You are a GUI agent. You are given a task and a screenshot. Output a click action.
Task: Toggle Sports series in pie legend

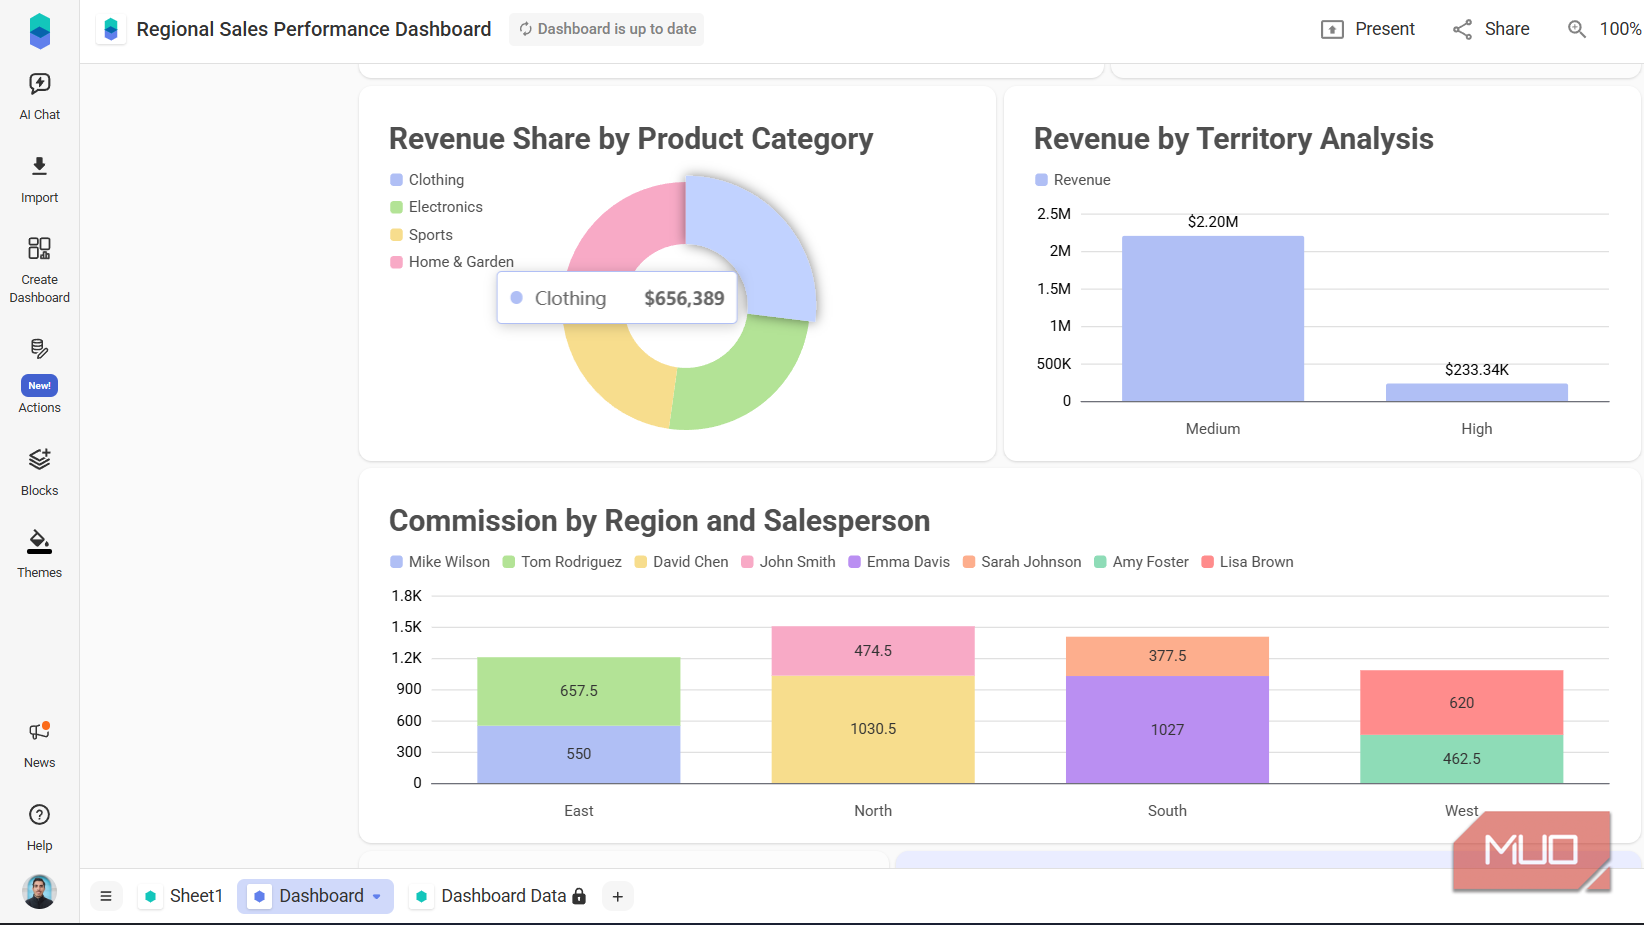(421, 235)
